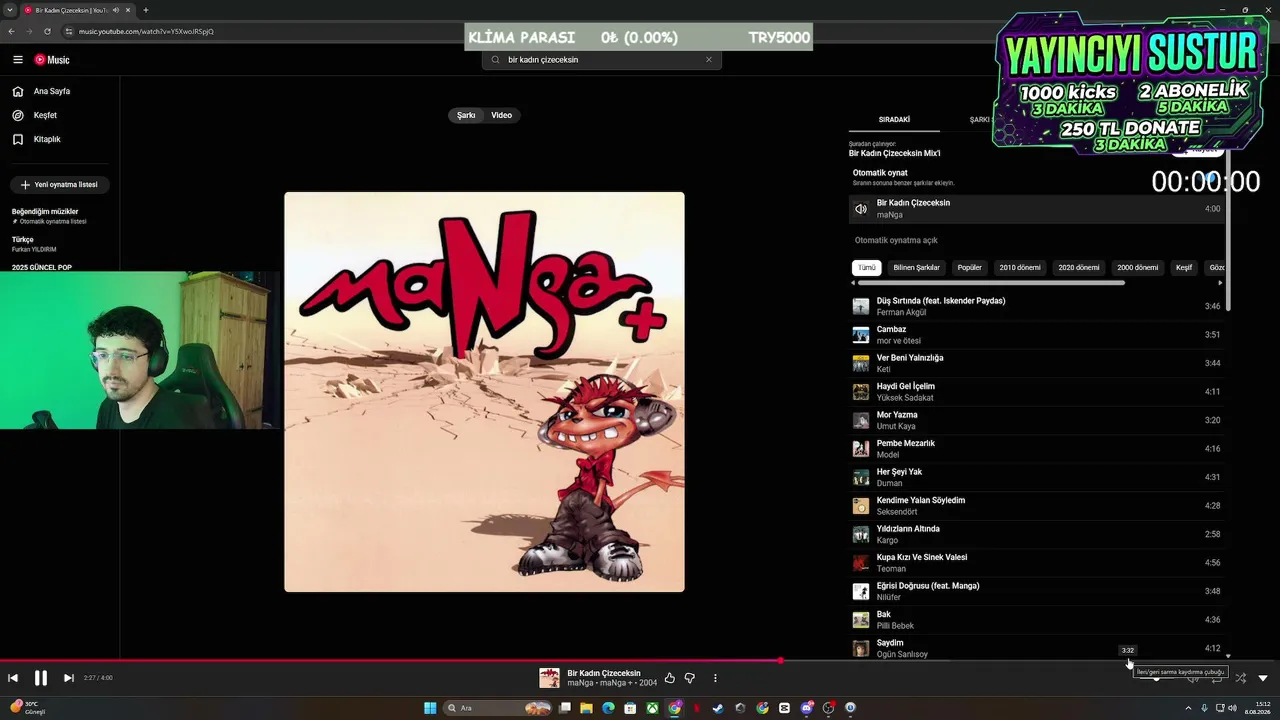Viewport: 1280px width, 720px height.
Task: Clear the search box with X
Action: [x=709, y=60]
